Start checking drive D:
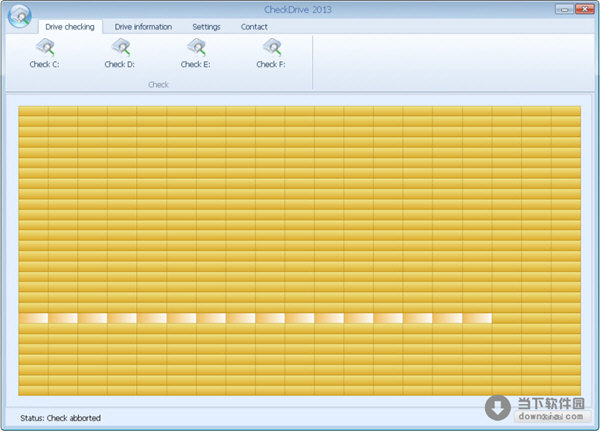600x432 pixels. 120,53
